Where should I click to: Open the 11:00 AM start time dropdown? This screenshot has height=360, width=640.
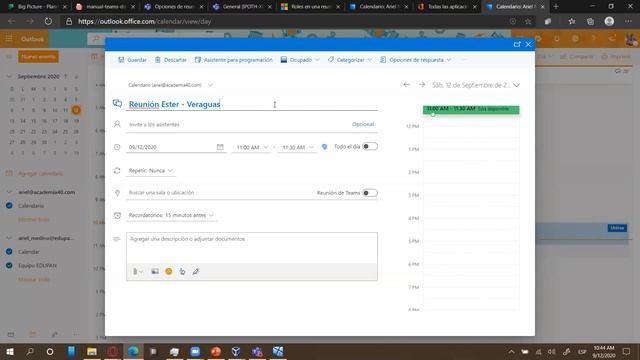252,147
